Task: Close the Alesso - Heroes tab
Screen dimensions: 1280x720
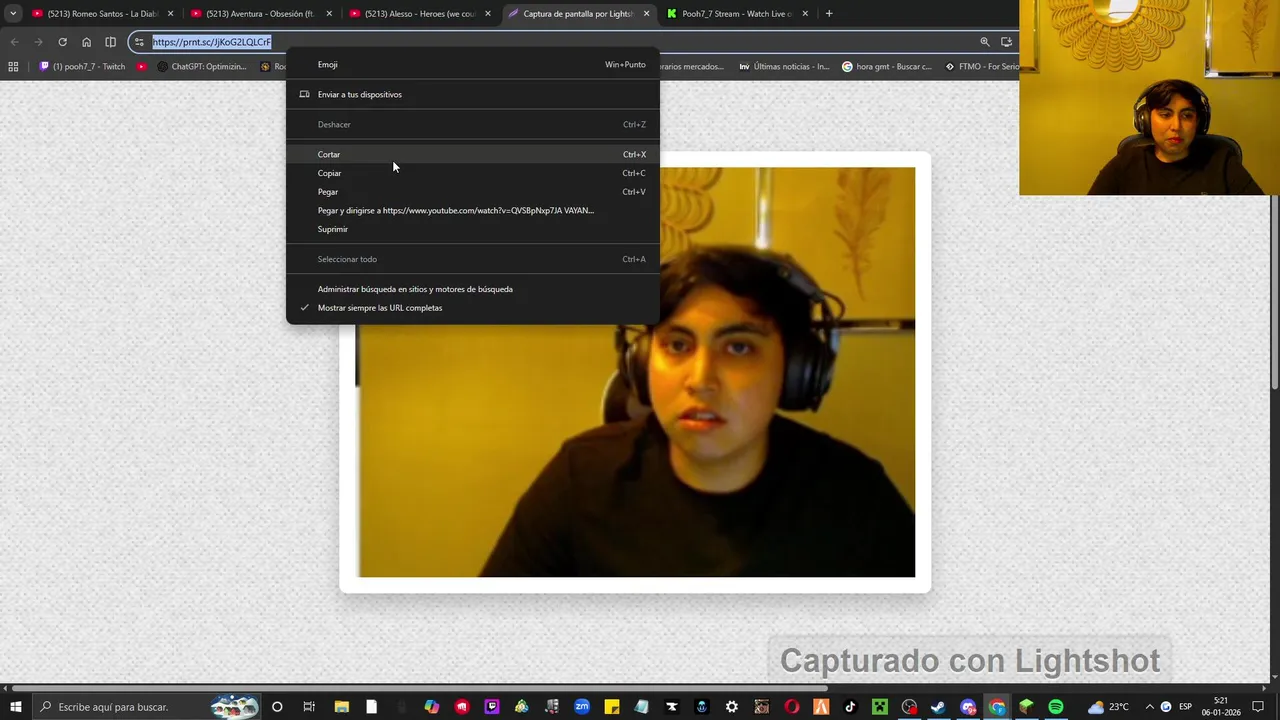Action: (x=488, y=14)
